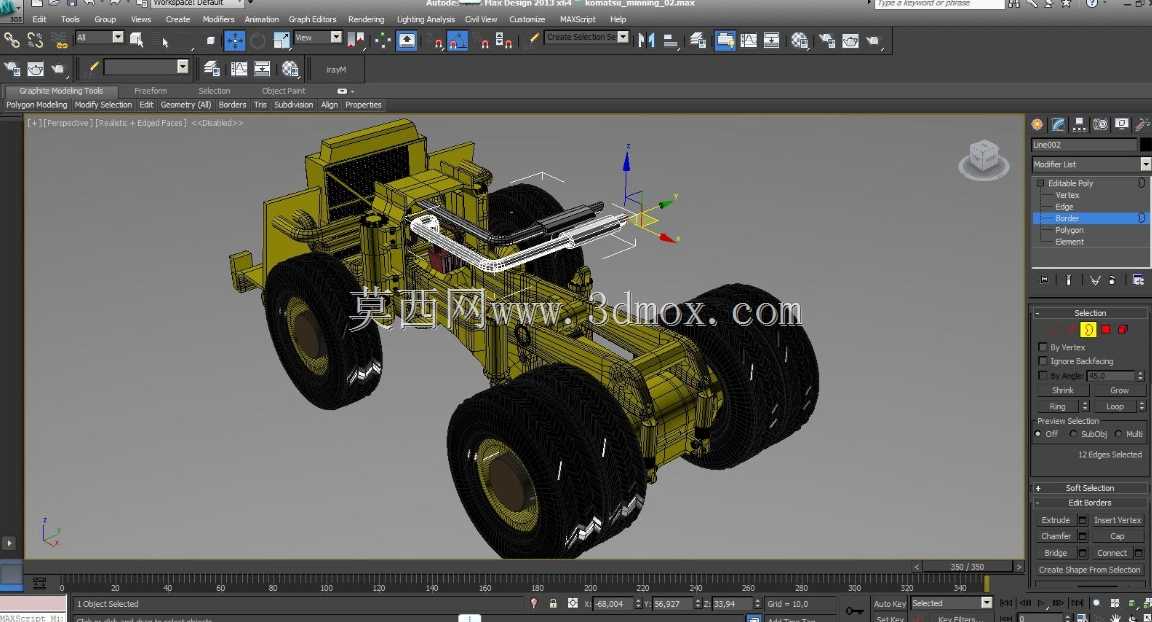
Task: Click the Select by Name icon
Action: tap(137, 40)
